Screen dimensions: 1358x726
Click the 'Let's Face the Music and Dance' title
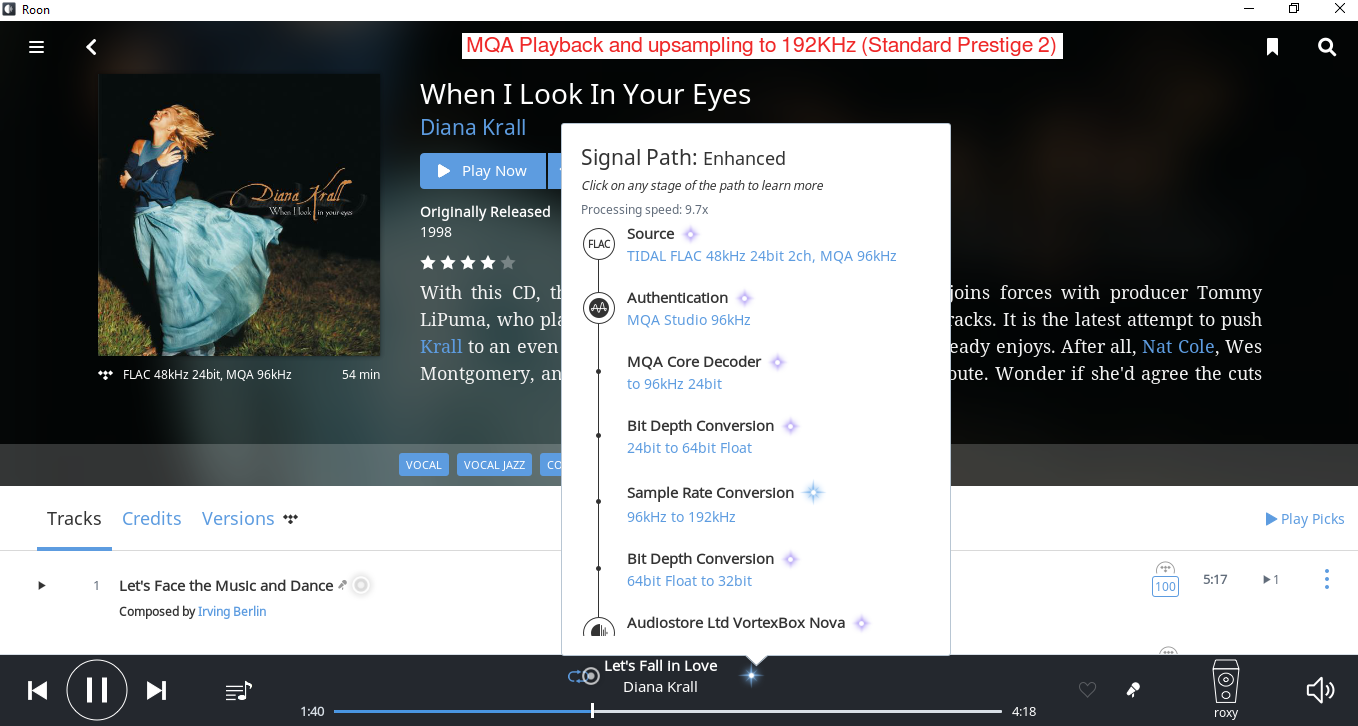click(x=226, y=586)
